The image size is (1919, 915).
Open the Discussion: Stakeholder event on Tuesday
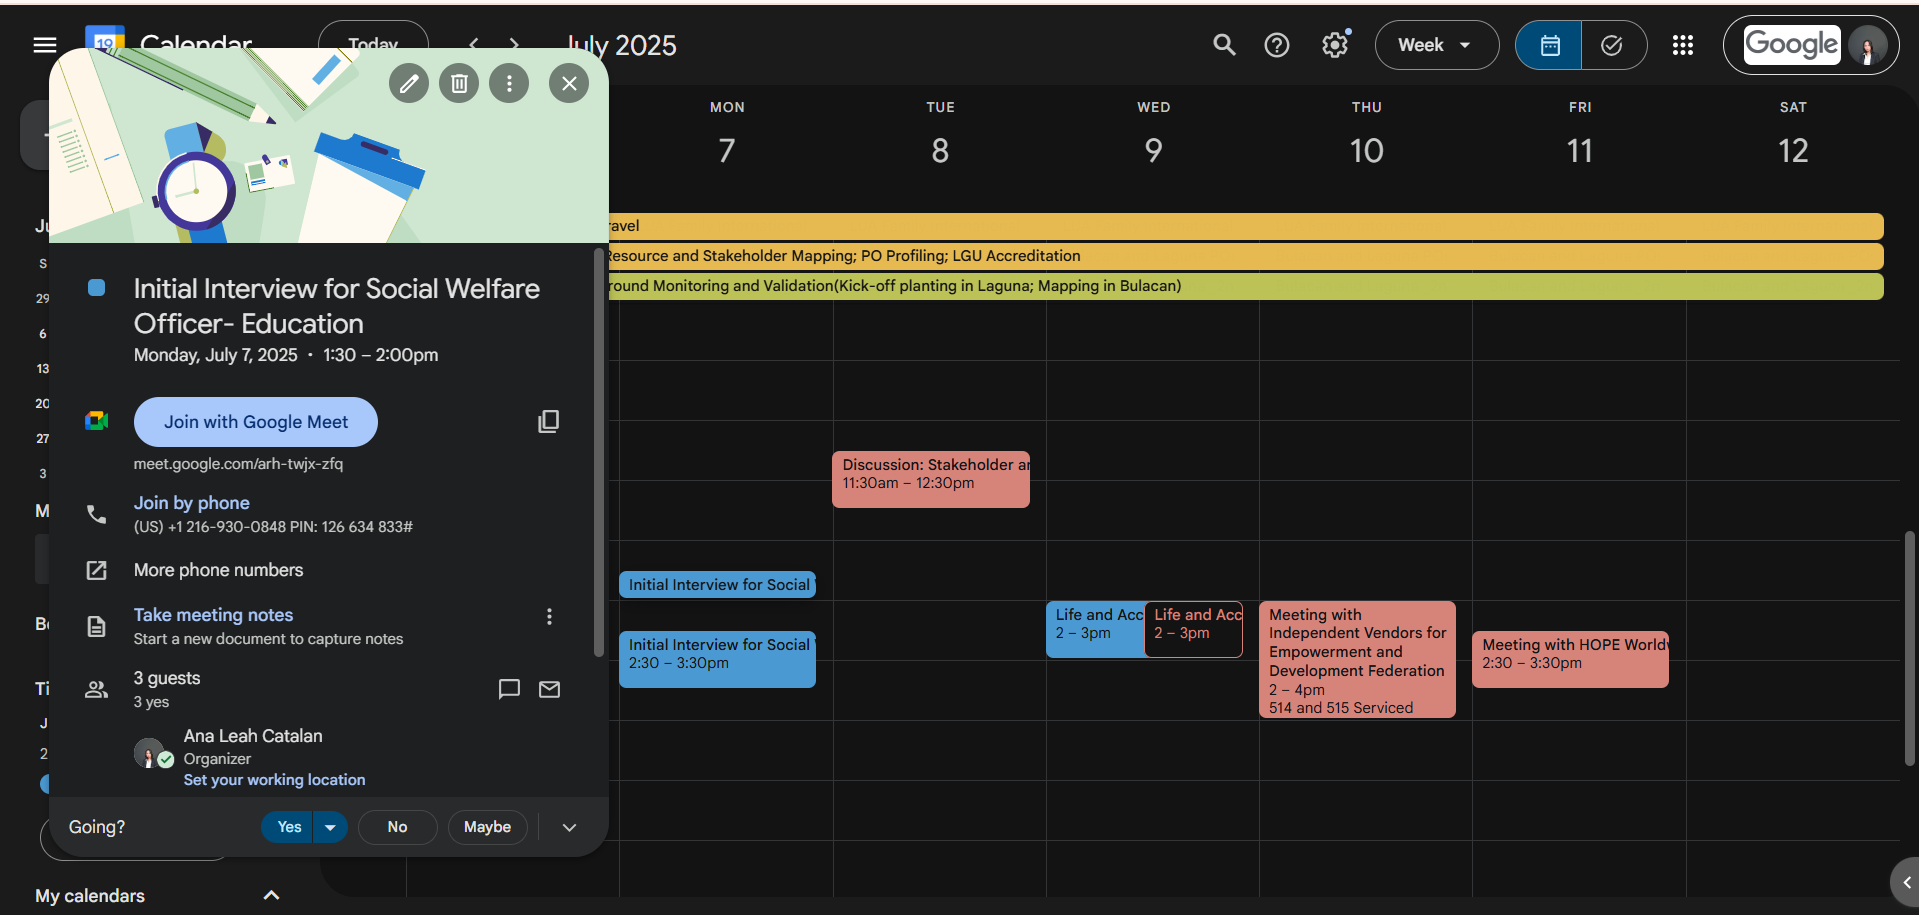click(x=930, y=479)
